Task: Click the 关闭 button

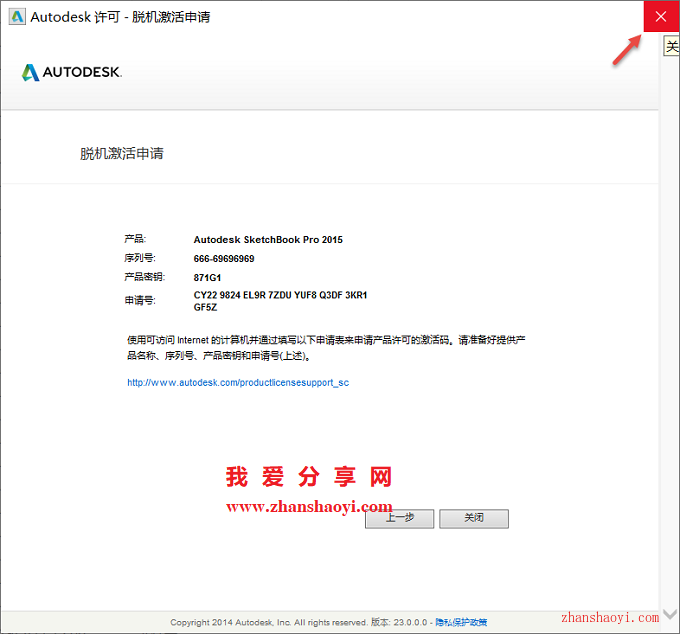Action: 474,518
